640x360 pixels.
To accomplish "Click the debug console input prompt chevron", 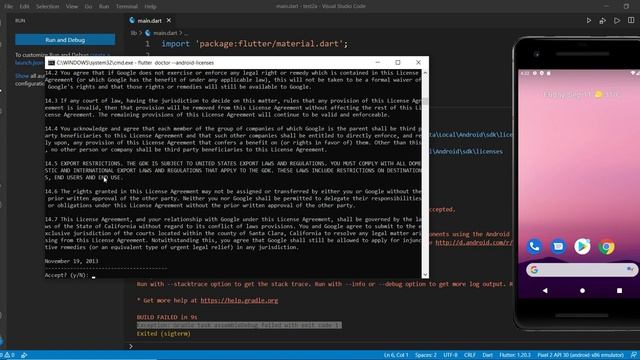I will pos(131,346).
